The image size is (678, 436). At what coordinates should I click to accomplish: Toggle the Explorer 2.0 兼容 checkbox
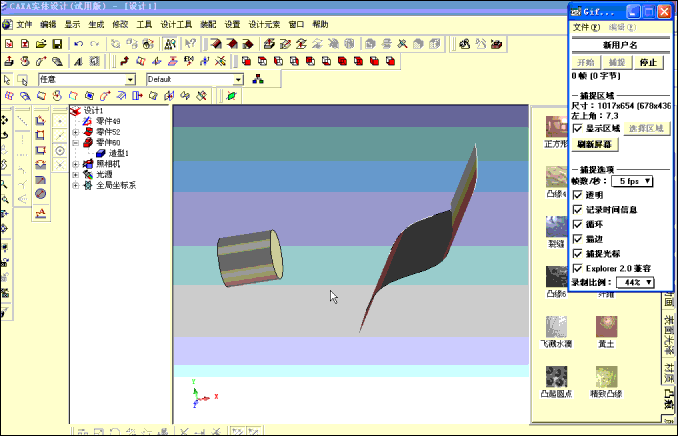coord(577,269)
